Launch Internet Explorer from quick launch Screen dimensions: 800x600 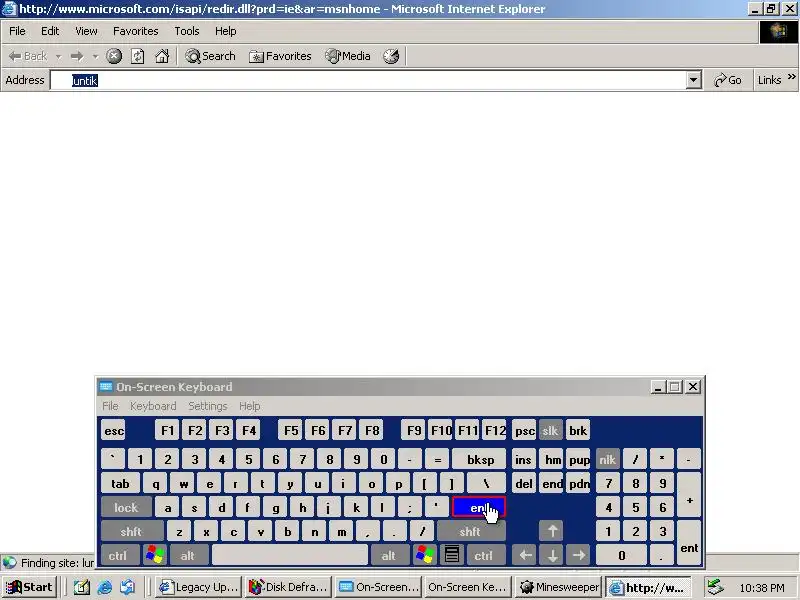[105, 587]
